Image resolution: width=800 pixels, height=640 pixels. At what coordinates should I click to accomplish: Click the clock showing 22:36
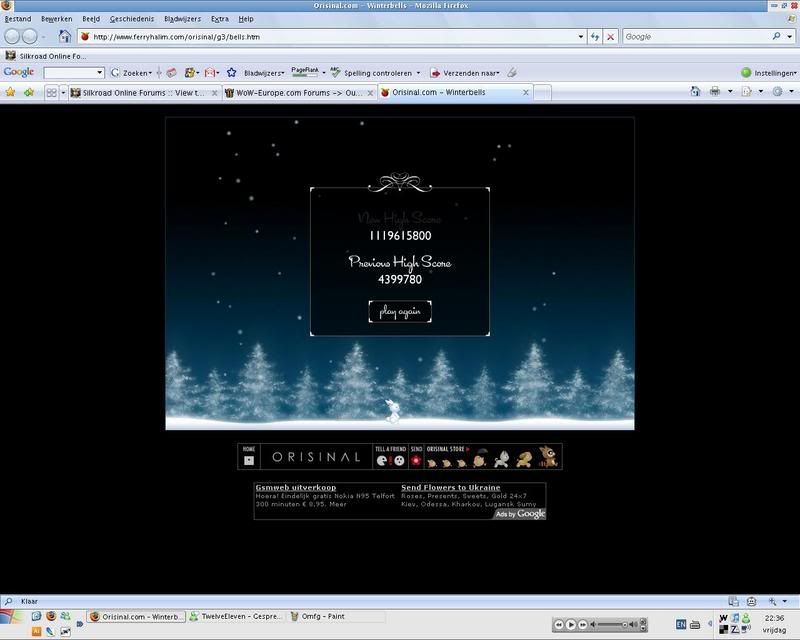tap(774, 618)
